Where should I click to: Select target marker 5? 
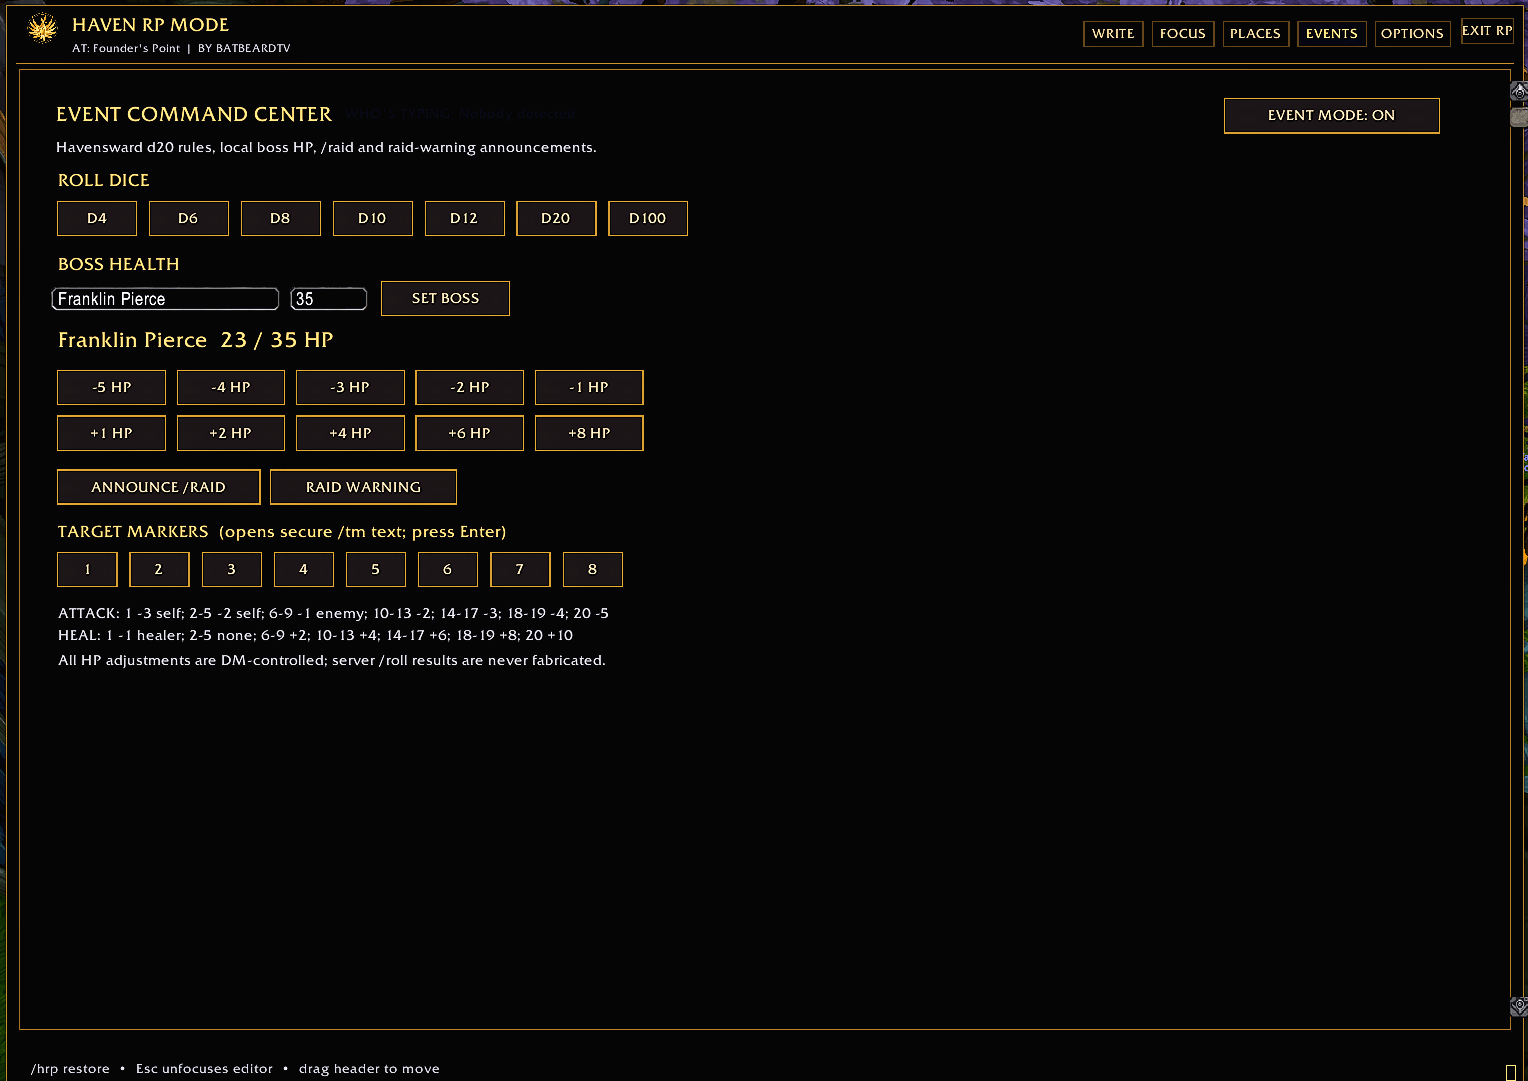(x=375, y=569)
